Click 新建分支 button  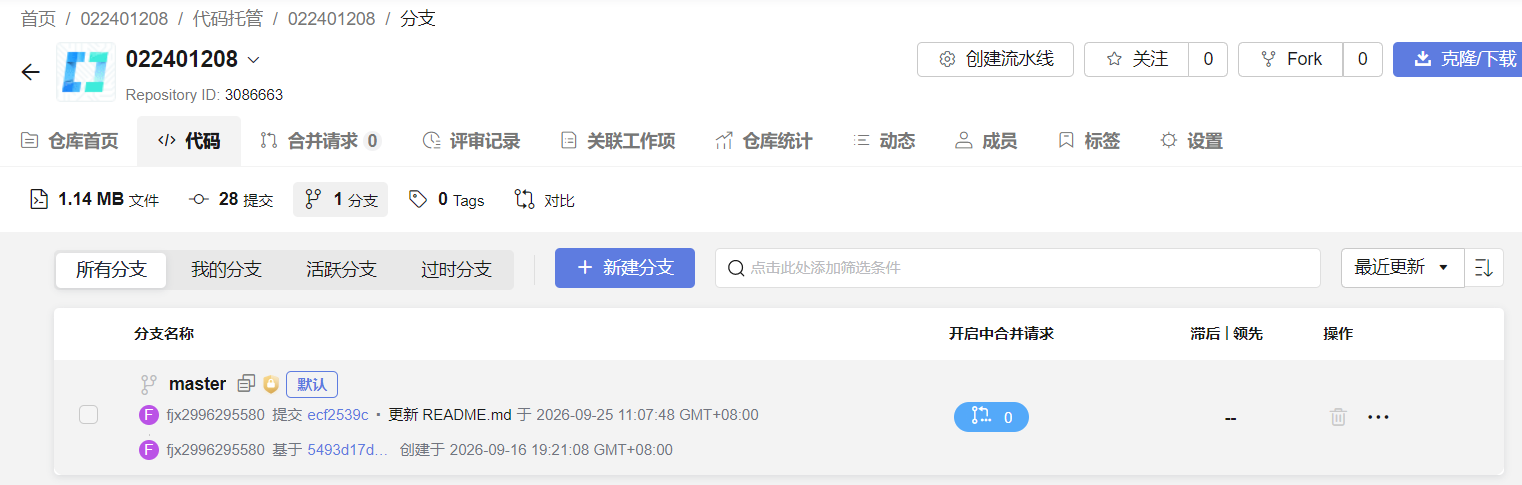pyautogui.click(x=625, y=268)
